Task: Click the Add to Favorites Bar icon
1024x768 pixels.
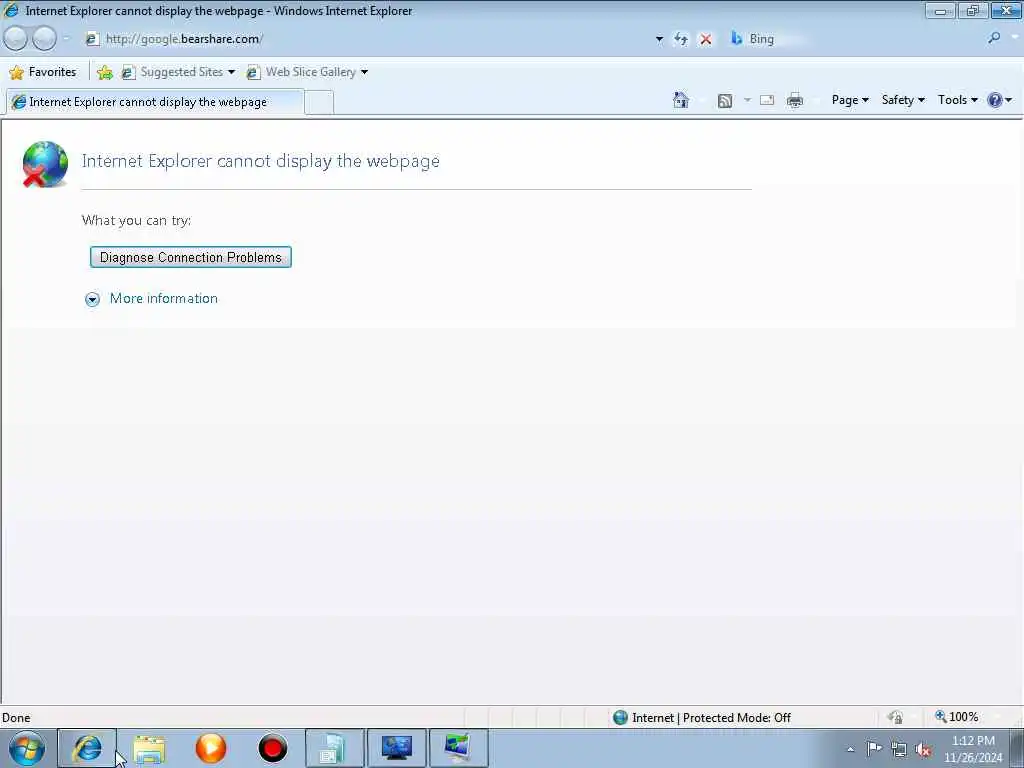Action: [x=104, y=72]
